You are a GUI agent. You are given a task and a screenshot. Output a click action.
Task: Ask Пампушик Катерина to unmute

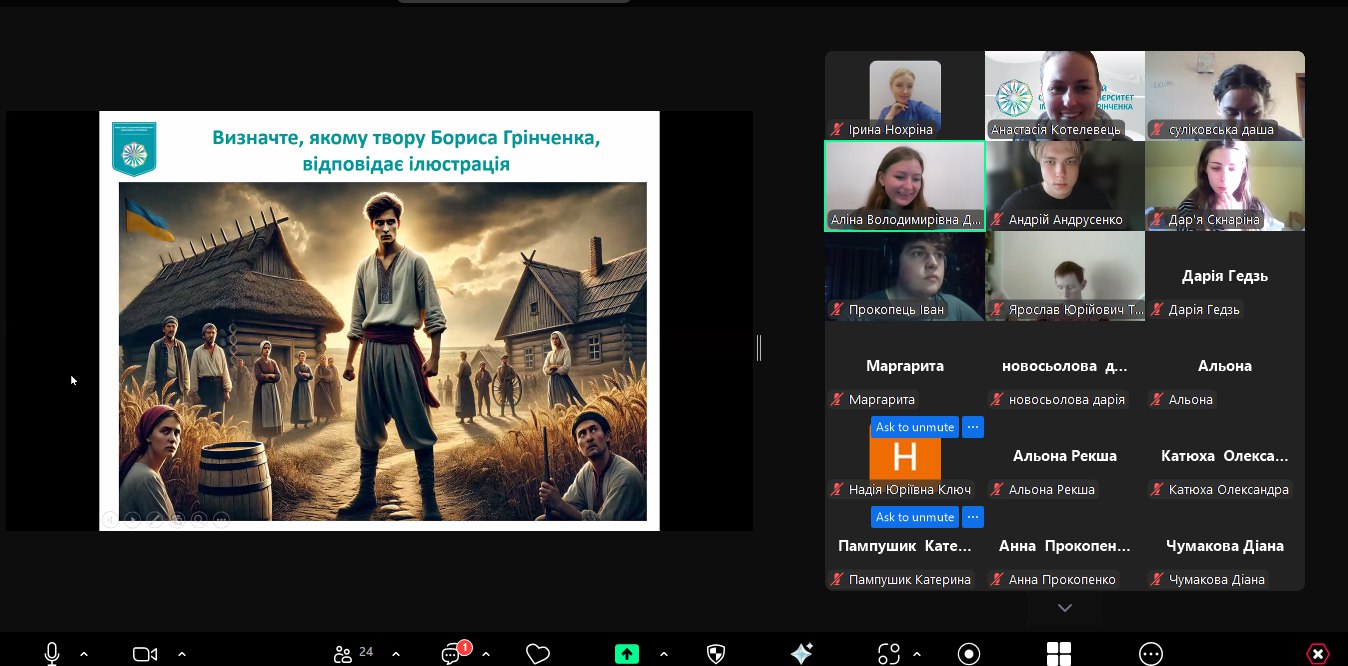click(x=914, y=517)
